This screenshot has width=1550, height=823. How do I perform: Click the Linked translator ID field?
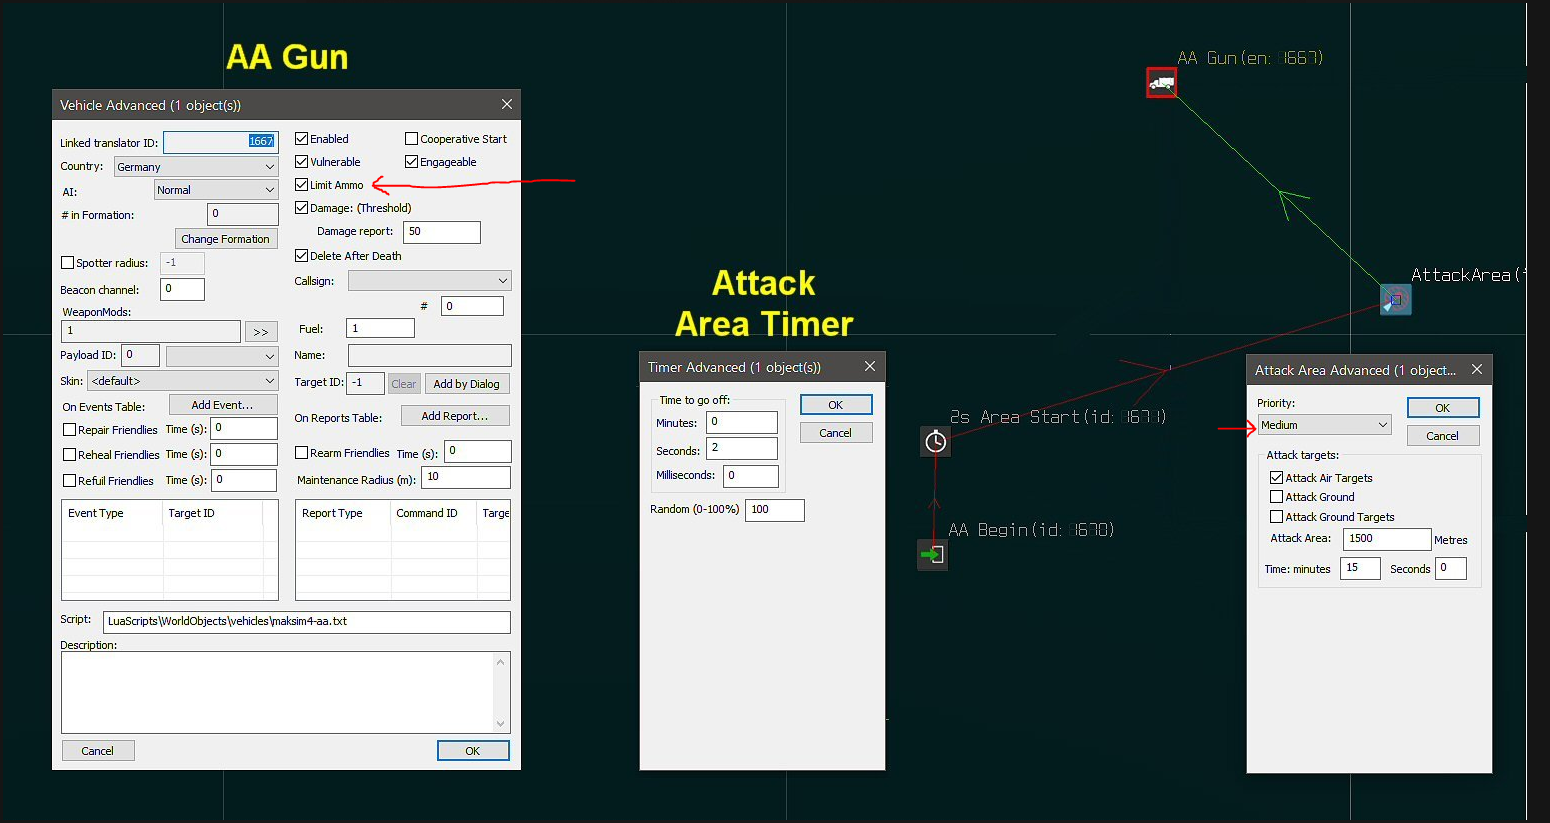221,142
